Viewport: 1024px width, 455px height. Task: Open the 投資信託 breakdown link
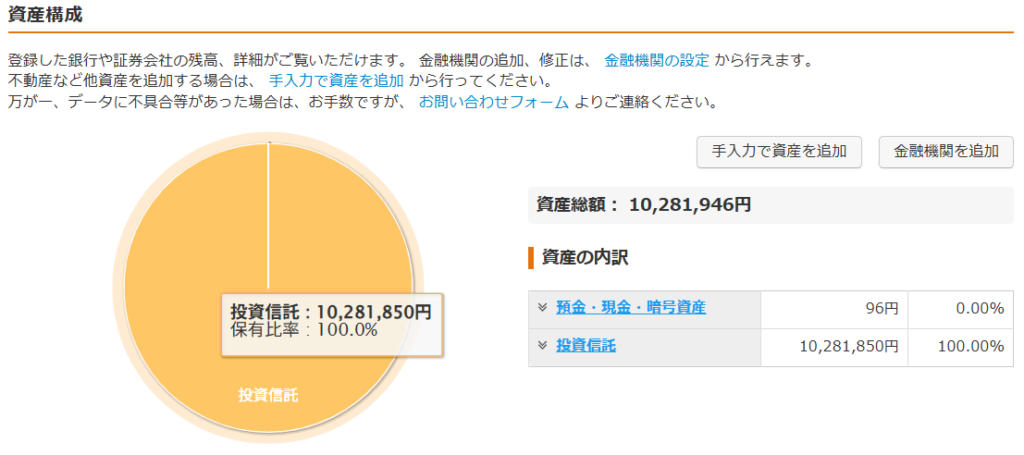[586, 346]
